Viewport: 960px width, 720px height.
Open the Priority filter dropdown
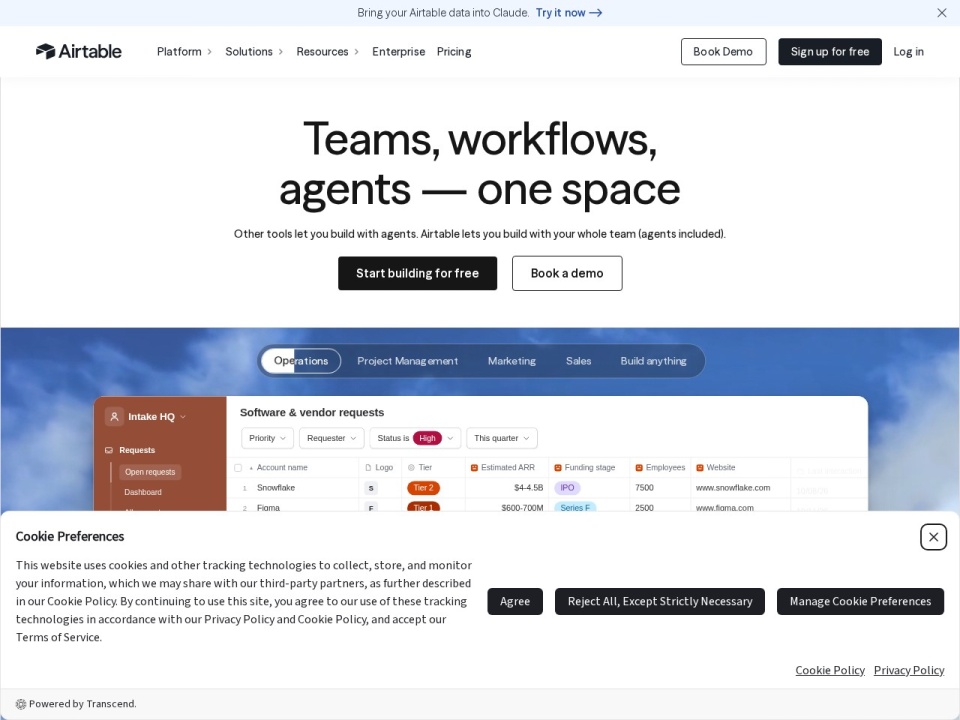click(x=268, y=438)
